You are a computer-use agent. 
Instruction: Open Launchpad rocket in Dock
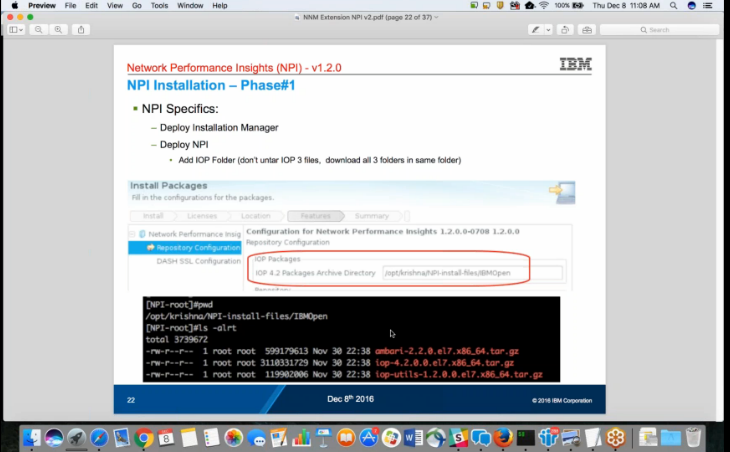[76, 438]
